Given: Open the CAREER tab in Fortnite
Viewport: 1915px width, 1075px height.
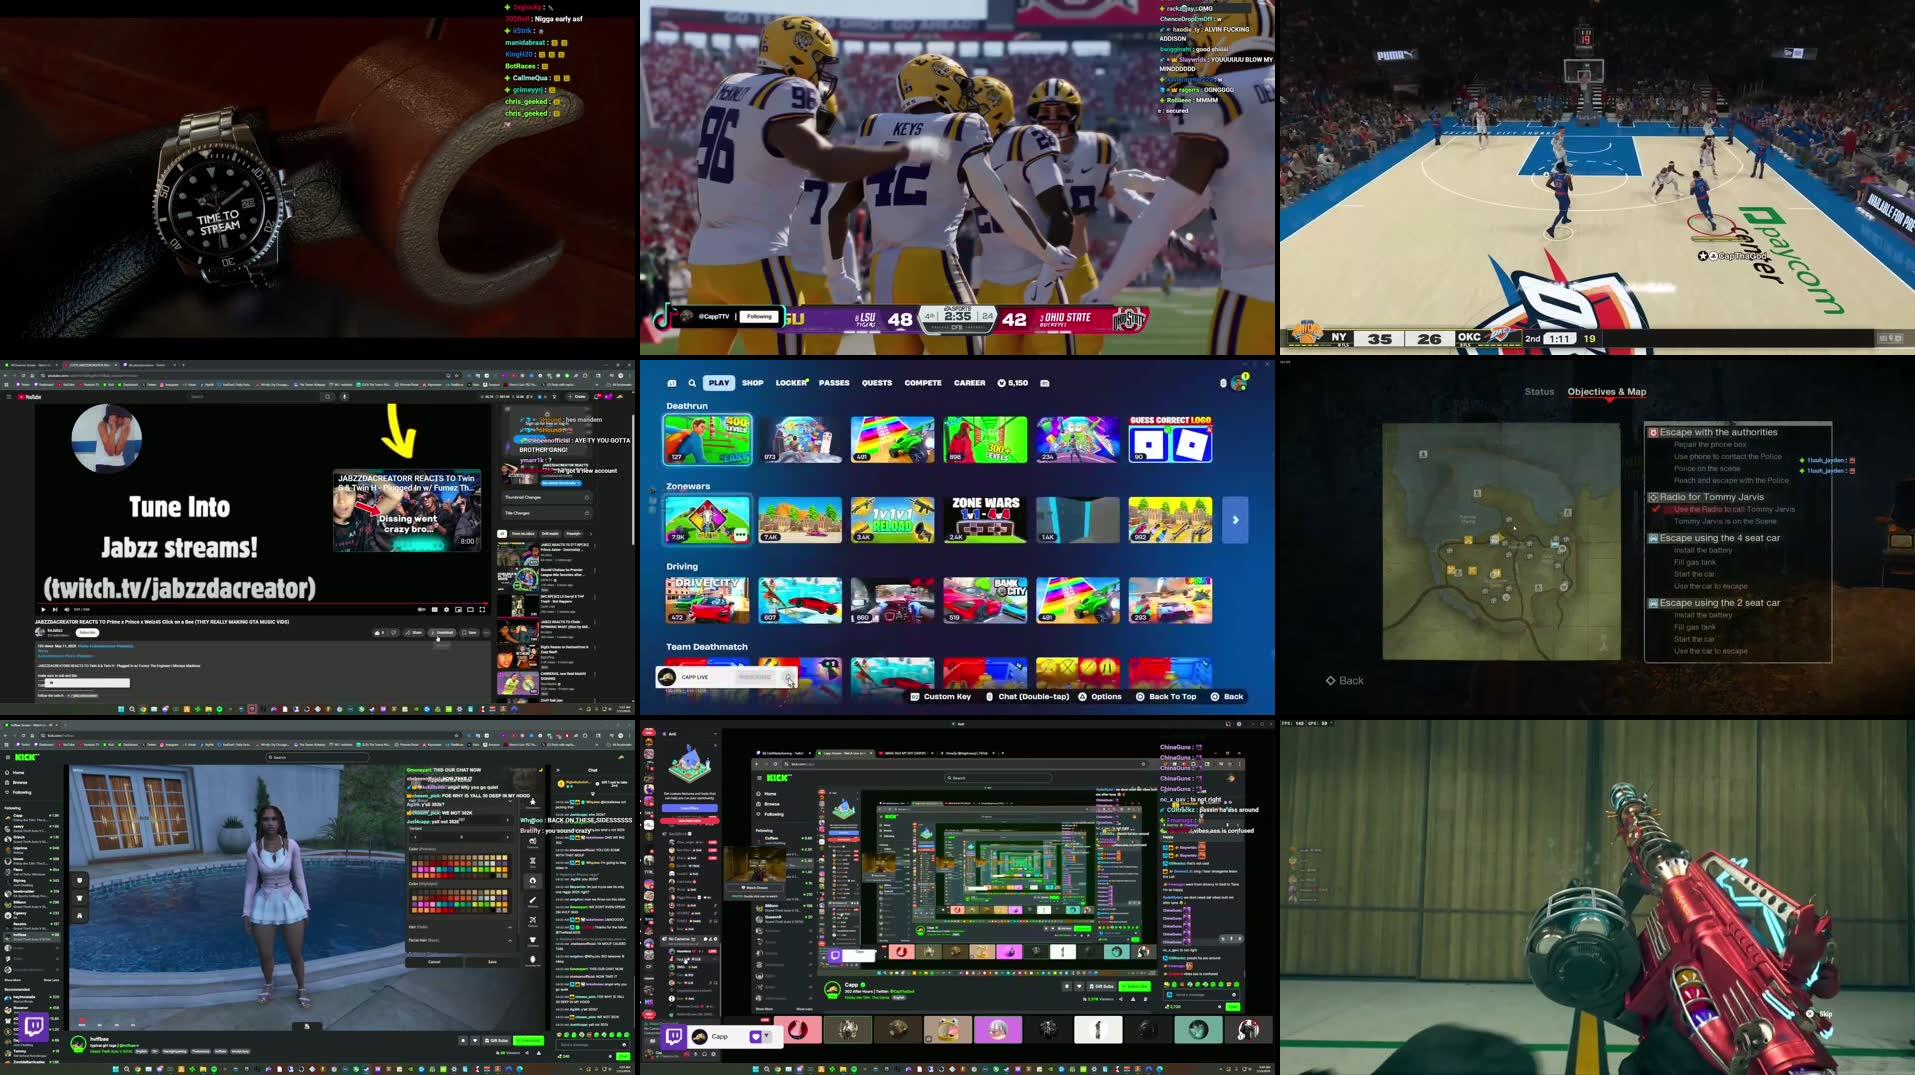Looking at the screenshot, I should coord(969,383).
